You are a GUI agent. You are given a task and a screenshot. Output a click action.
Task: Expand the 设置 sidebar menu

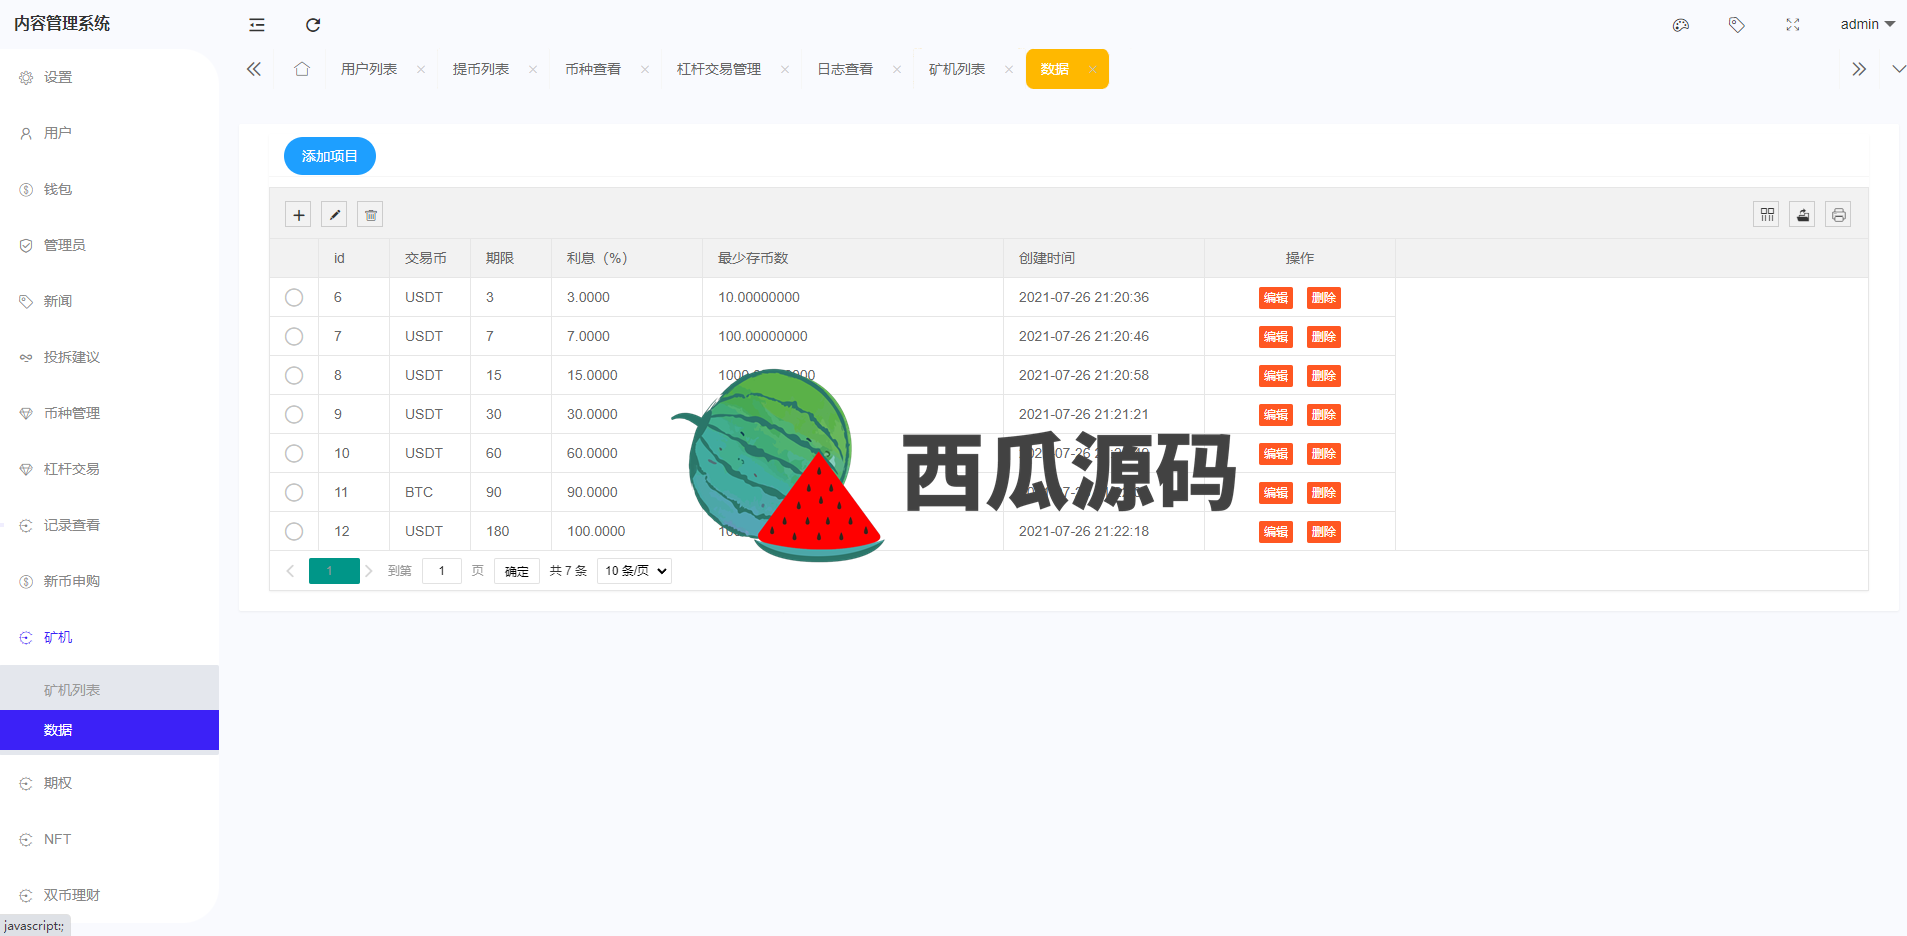(109, 77)
